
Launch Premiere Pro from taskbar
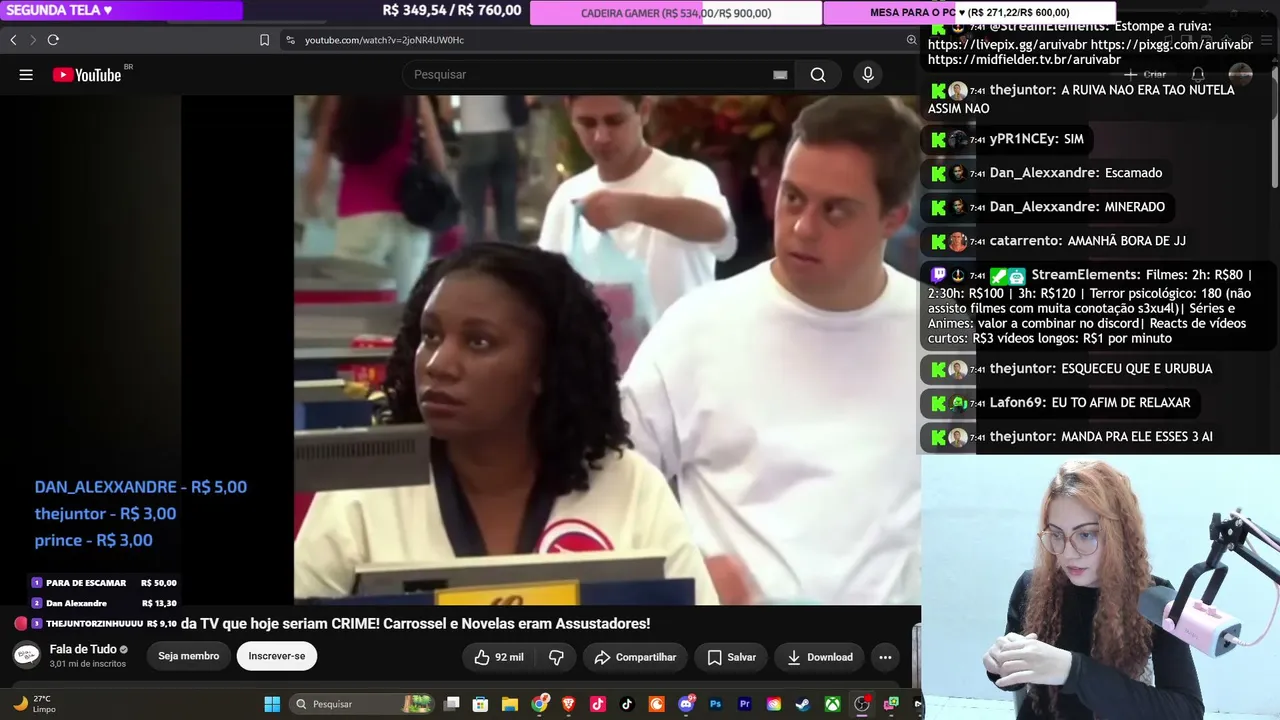[x=744, y=704]
